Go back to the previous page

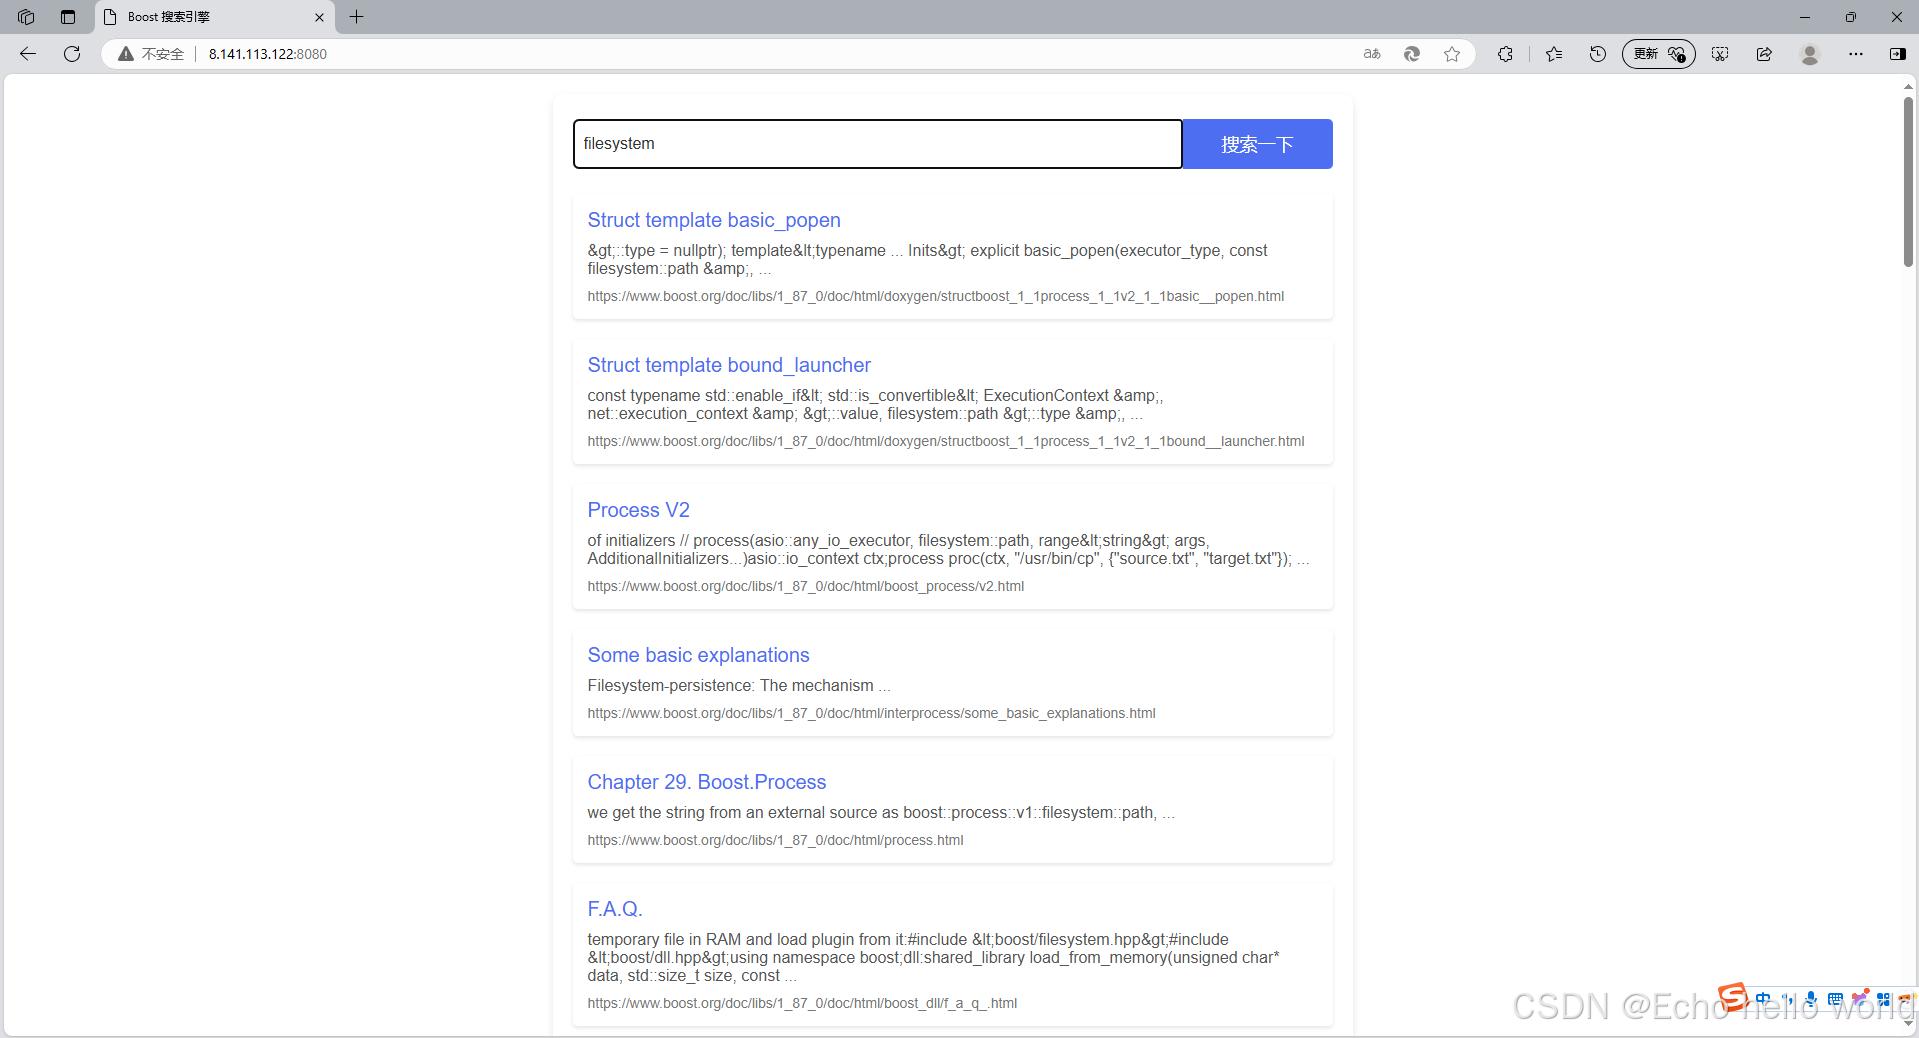pos(28,54)
